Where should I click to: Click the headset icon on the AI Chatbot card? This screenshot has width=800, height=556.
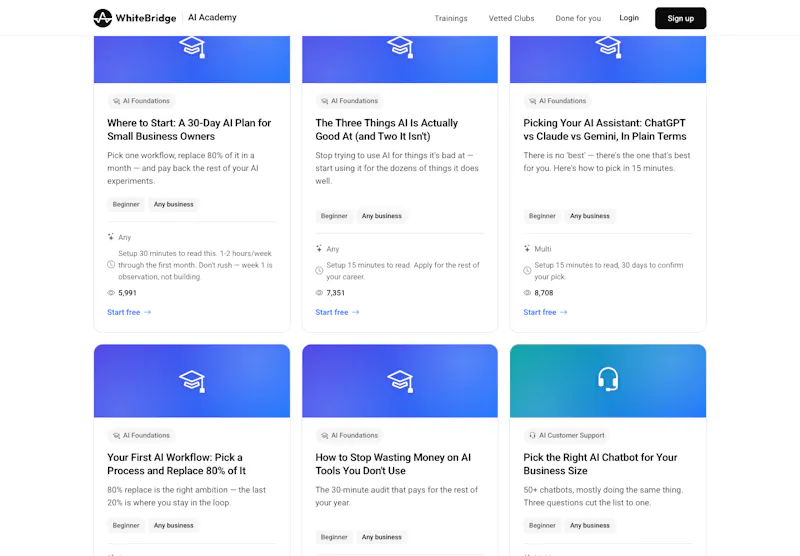click(608, 380)
